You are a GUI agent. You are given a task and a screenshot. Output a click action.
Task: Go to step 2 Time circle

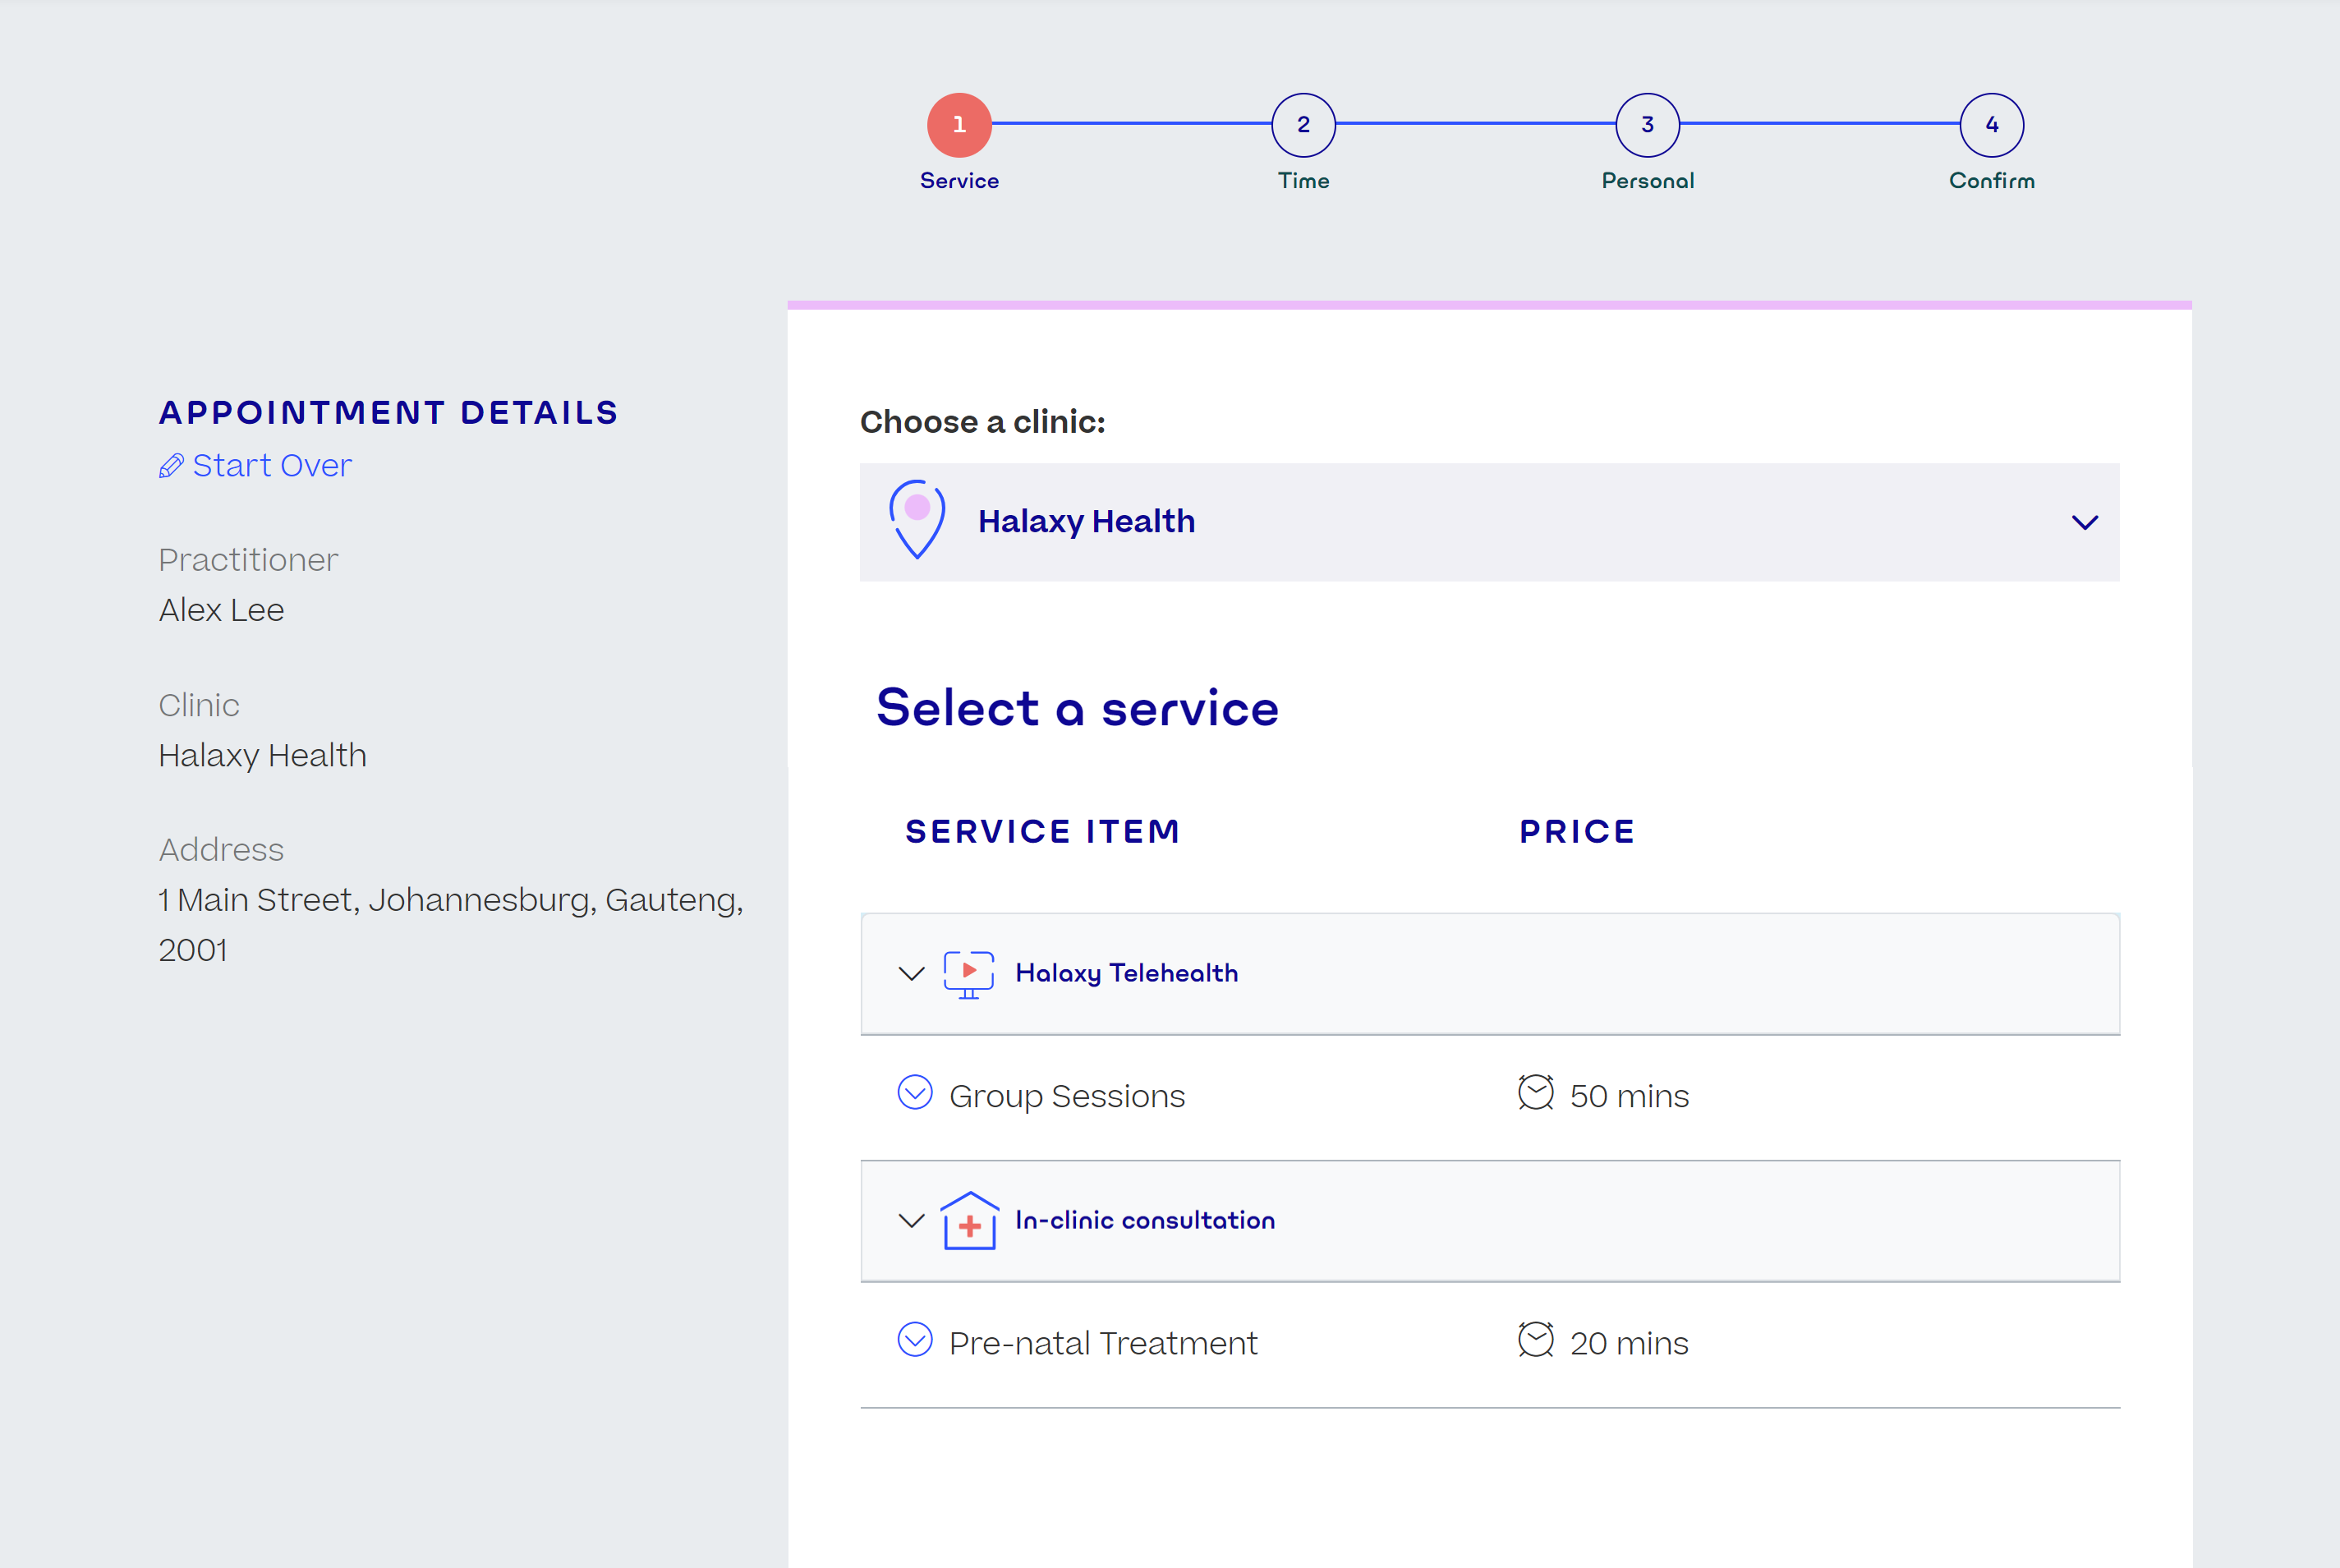click(1303, 125)
